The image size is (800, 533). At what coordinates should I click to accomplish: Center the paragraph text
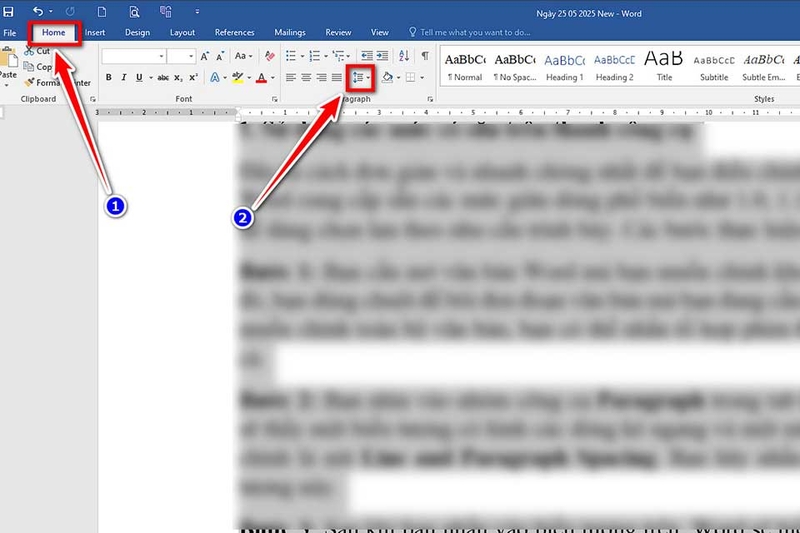pyautogui.click(x=306, y=78)
